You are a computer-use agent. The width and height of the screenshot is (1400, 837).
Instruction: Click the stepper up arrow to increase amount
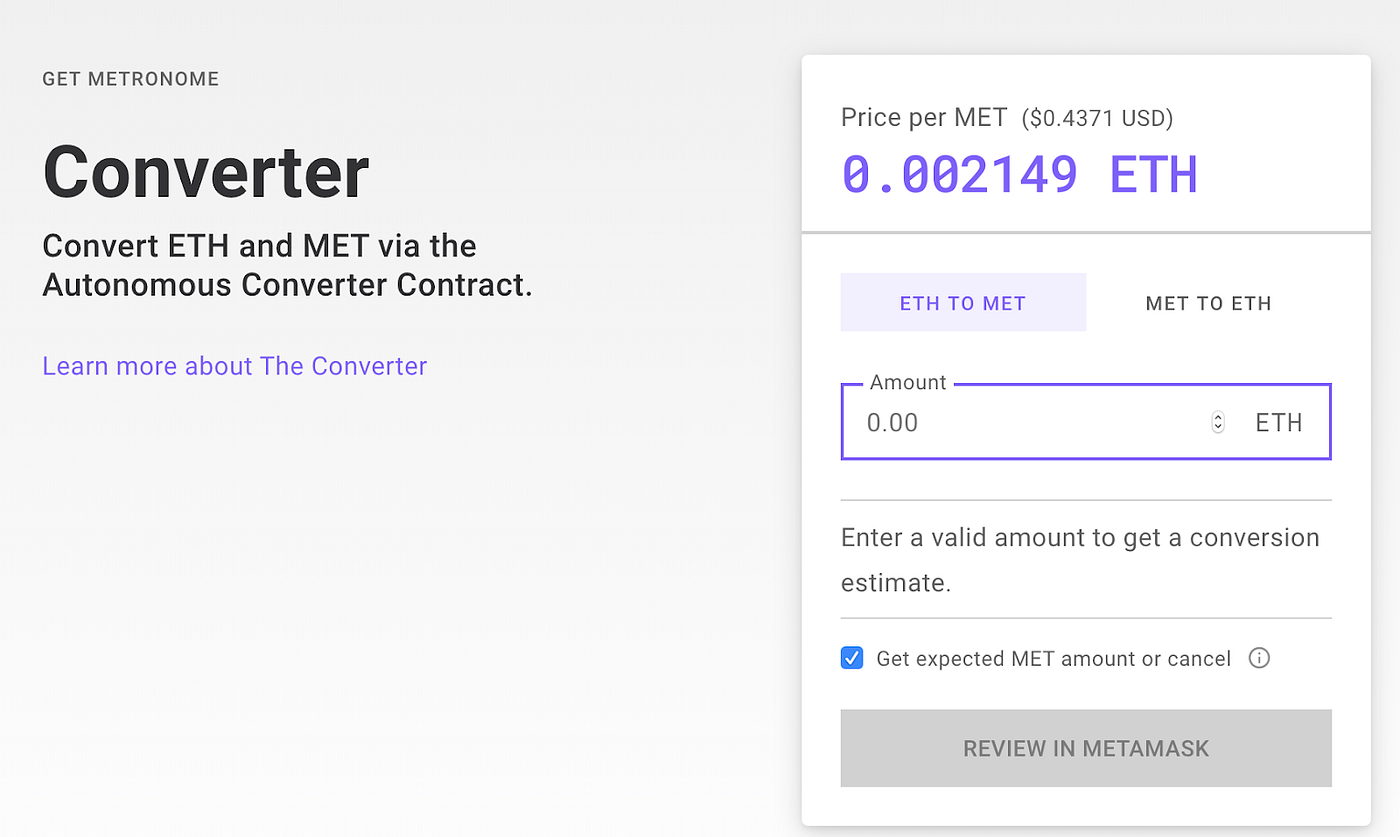coord(1217,416)
